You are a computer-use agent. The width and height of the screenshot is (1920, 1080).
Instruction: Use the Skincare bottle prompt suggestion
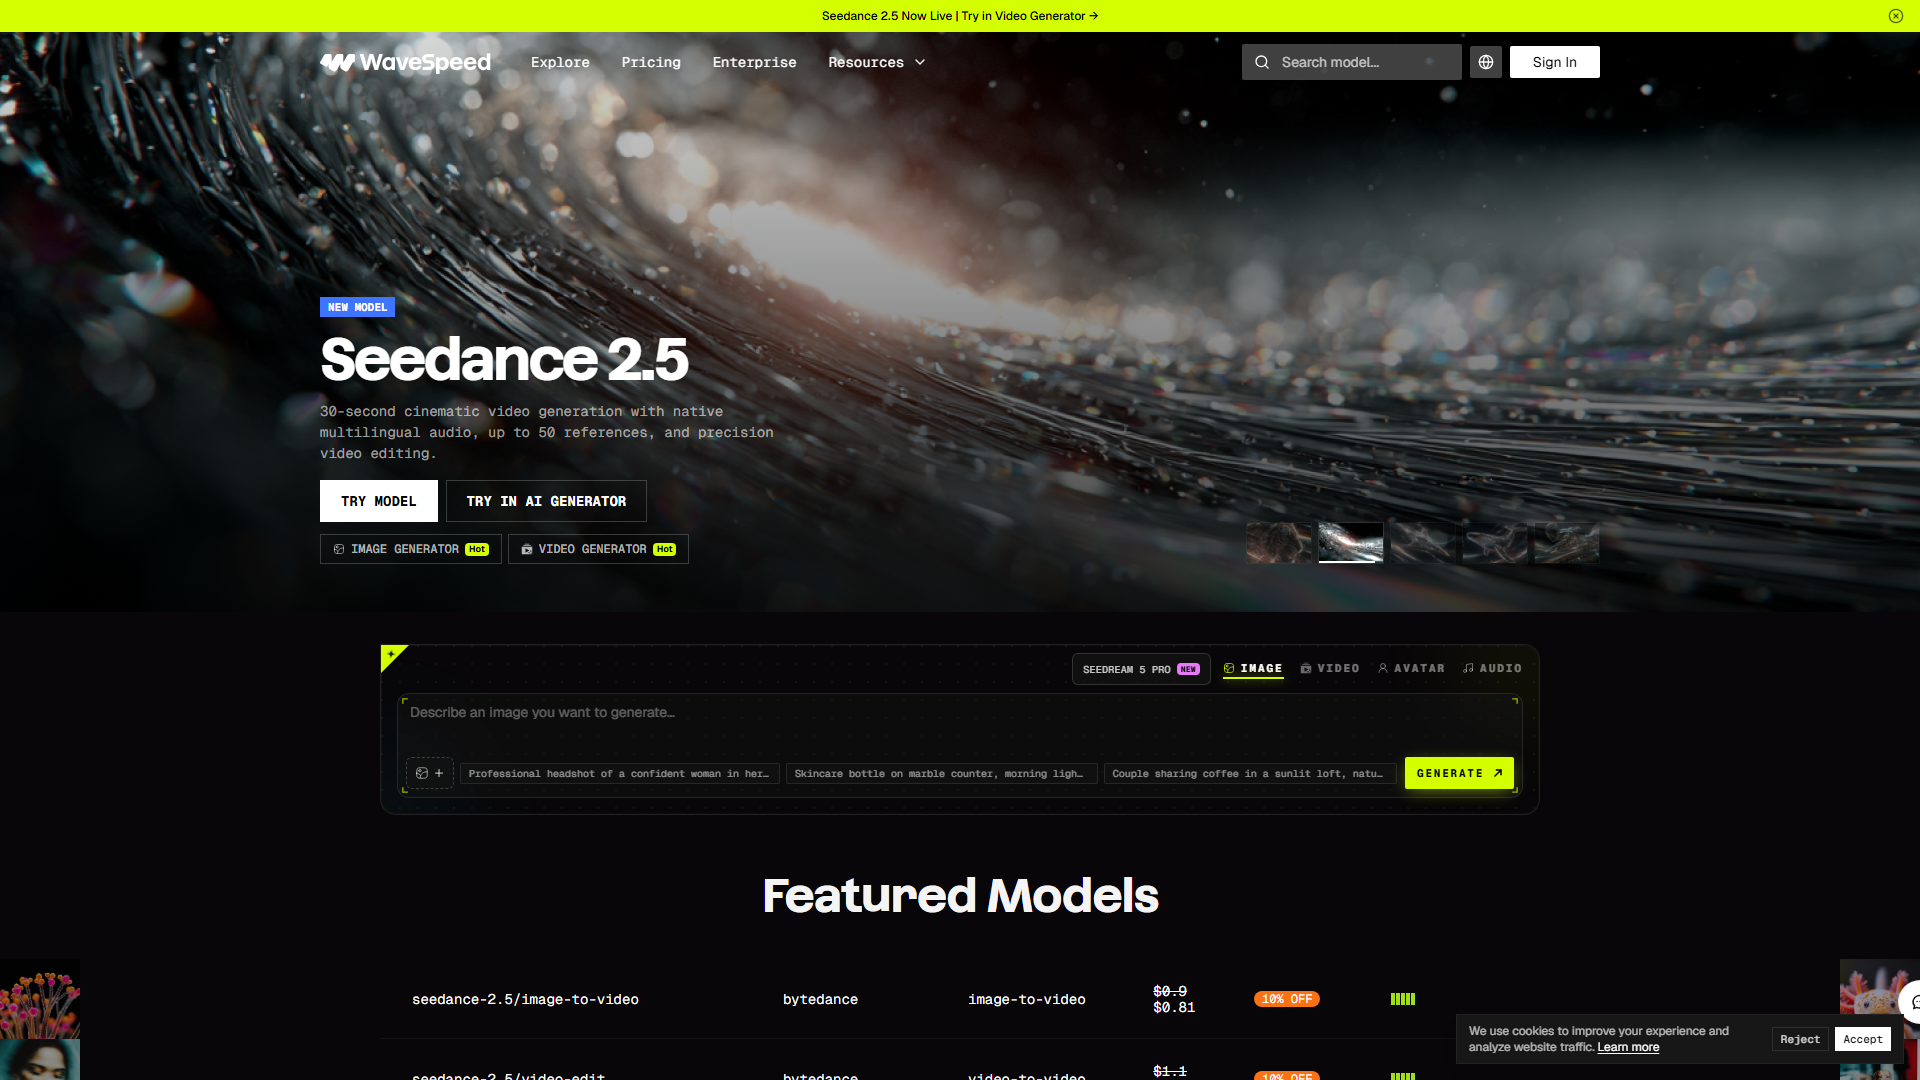[x=941, y=774]
